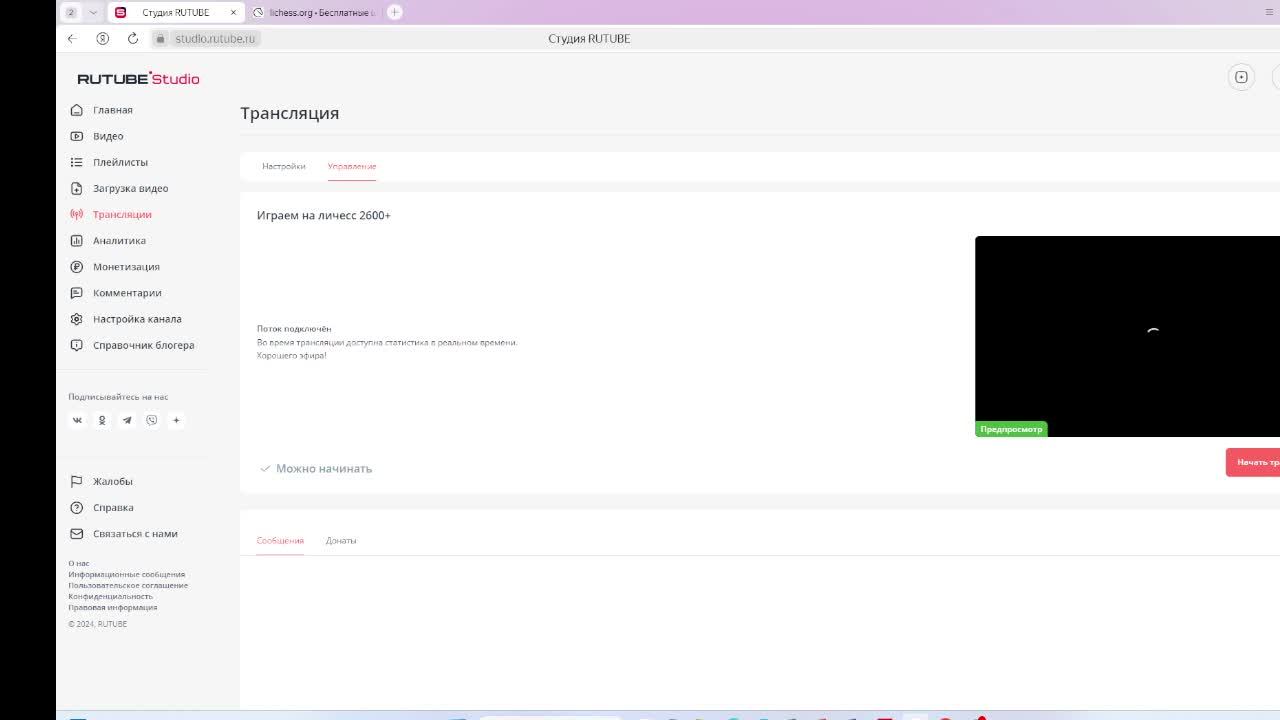Viewport: 1280px width, 720px height.
Task: Open the Telegram social icon
Action: pos(127,420)
